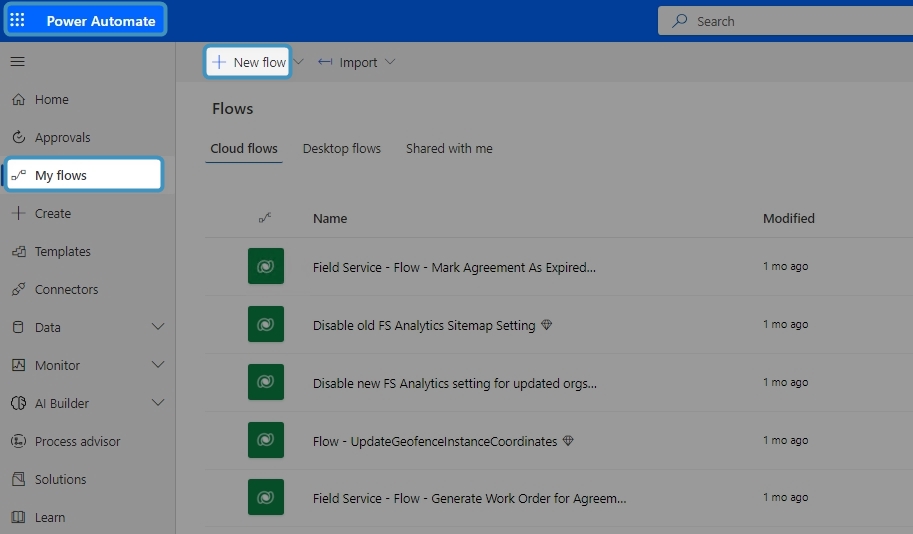The height and width of the screenshot is (534, 913).
Task: Click the search magnifier icon
Action: point(680,21)
